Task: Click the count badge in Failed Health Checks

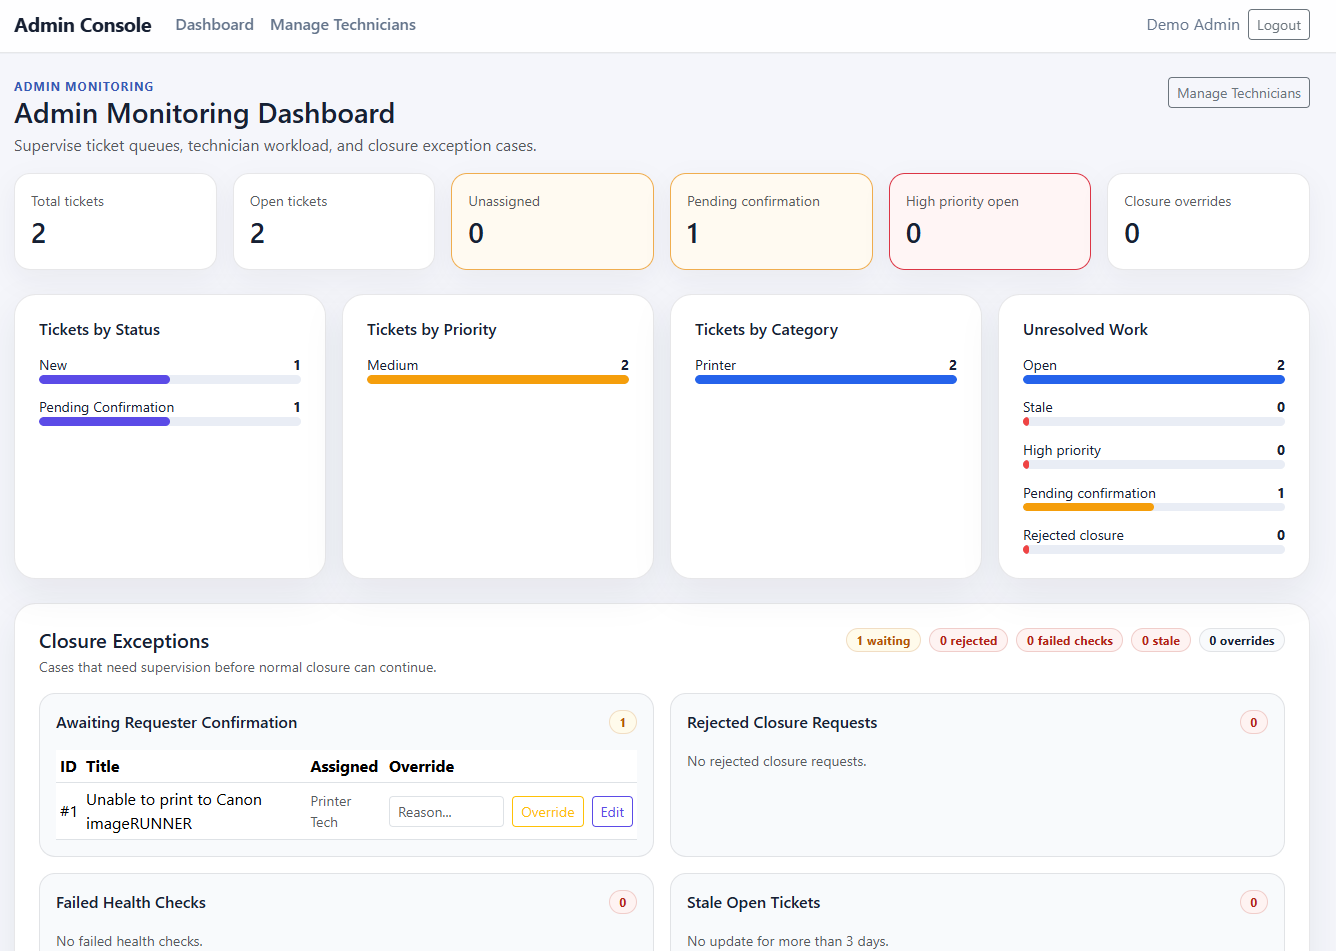Action: [x=623, y=903]
